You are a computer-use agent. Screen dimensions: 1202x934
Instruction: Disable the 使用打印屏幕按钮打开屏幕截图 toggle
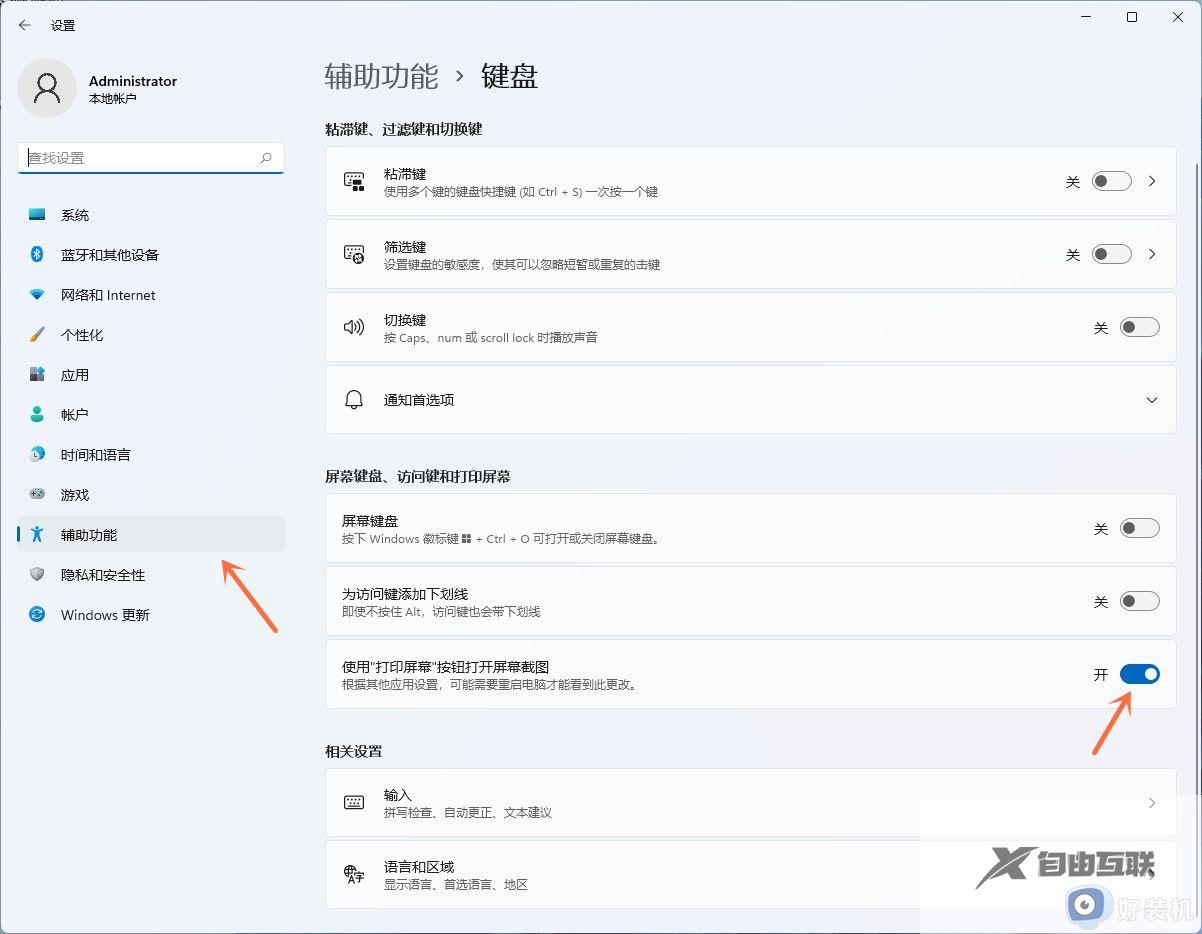(x=1140, y=674)
